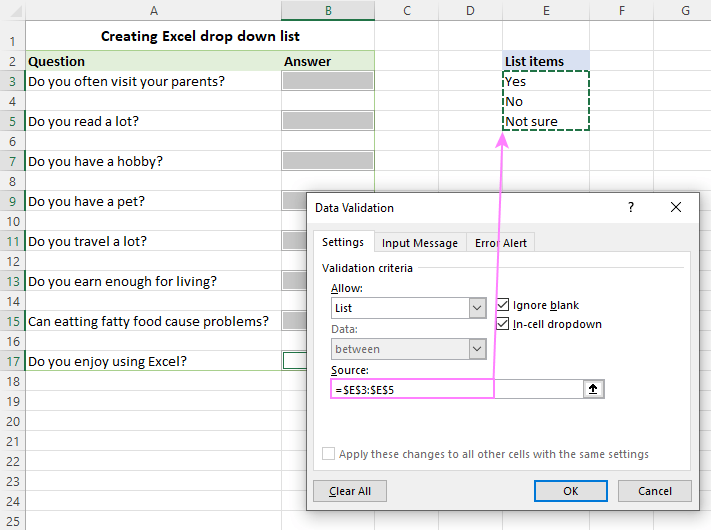The image size is (711, 530).
Task: Switch to the Settings tab
Action: 343,242
